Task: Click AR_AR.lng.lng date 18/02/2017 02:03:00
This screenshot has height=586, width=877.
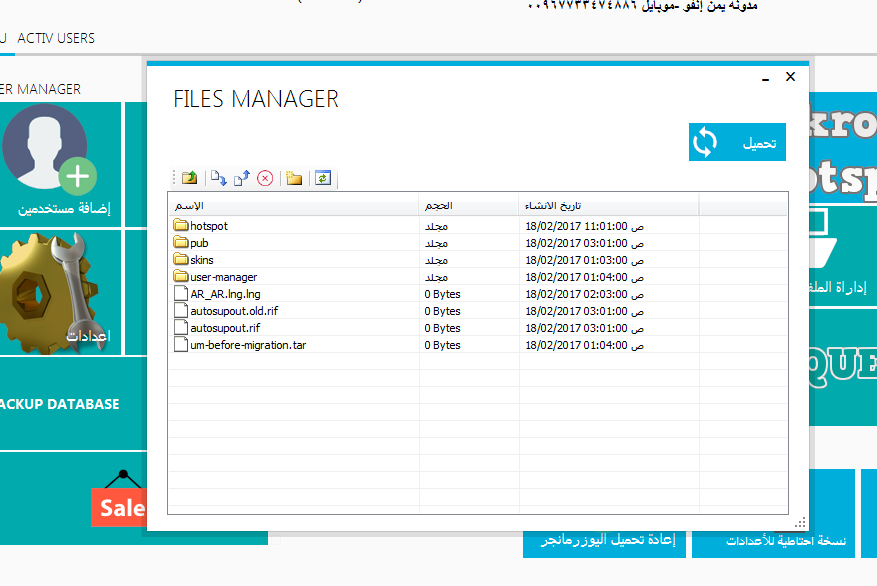Action: [584, 294]
